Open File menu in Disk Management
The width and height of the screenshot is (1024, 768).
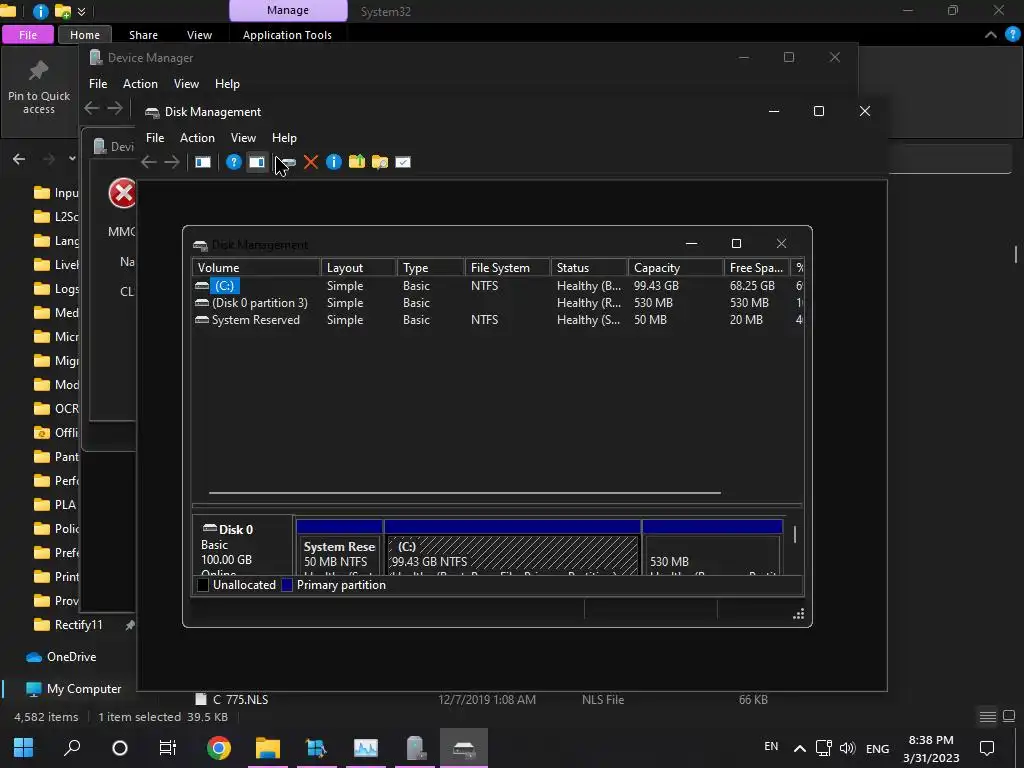(155, 138)
